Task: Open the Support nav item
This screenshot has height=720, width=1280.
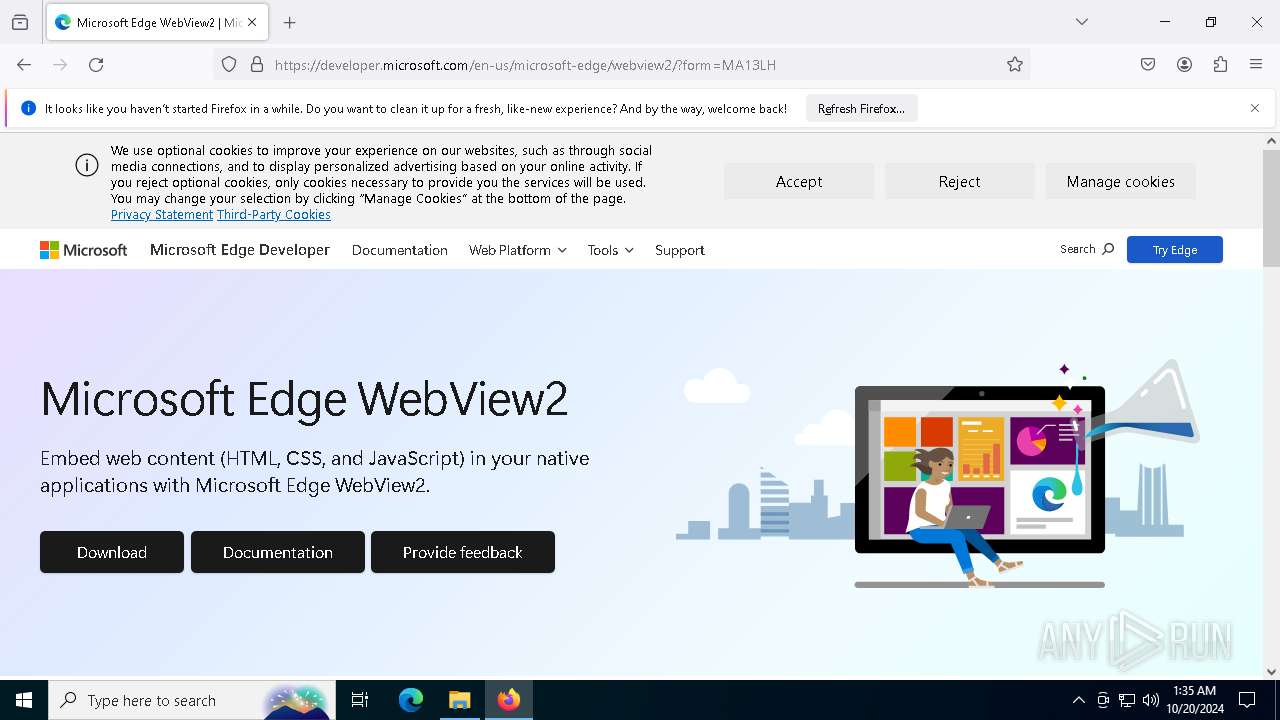Action: pos(680,250)
